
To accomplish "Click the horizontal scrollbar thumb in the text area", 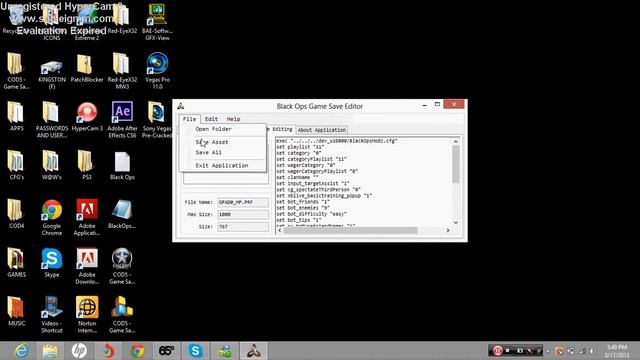I will (350, 230).
